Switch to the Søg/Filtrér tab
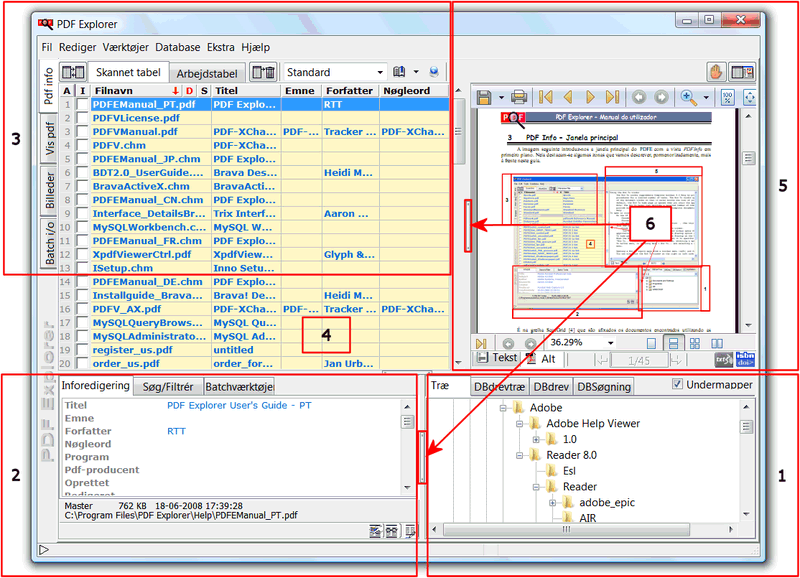This screenshot has width=800, height=578. (x=167, y=386)
